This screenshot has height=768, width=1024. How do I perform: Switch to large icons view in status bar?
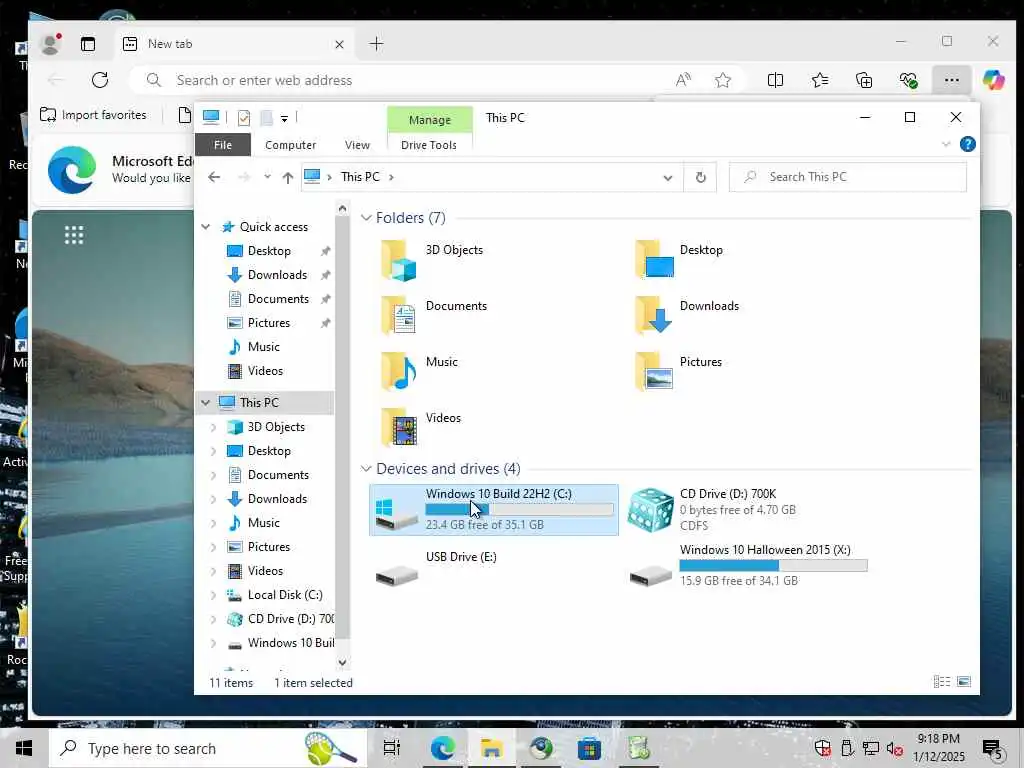(x=964, y=682)
